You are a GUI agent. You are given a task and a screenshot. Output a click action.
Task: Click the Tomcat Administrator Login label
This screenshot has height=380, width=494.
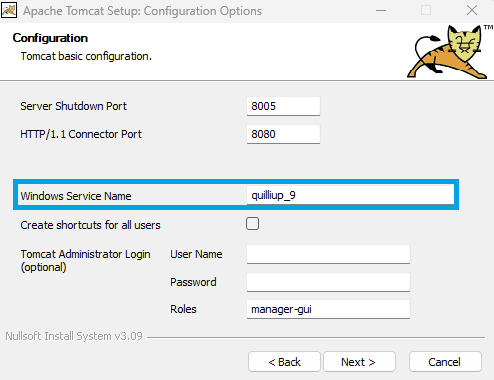click(x=85, y=261)
